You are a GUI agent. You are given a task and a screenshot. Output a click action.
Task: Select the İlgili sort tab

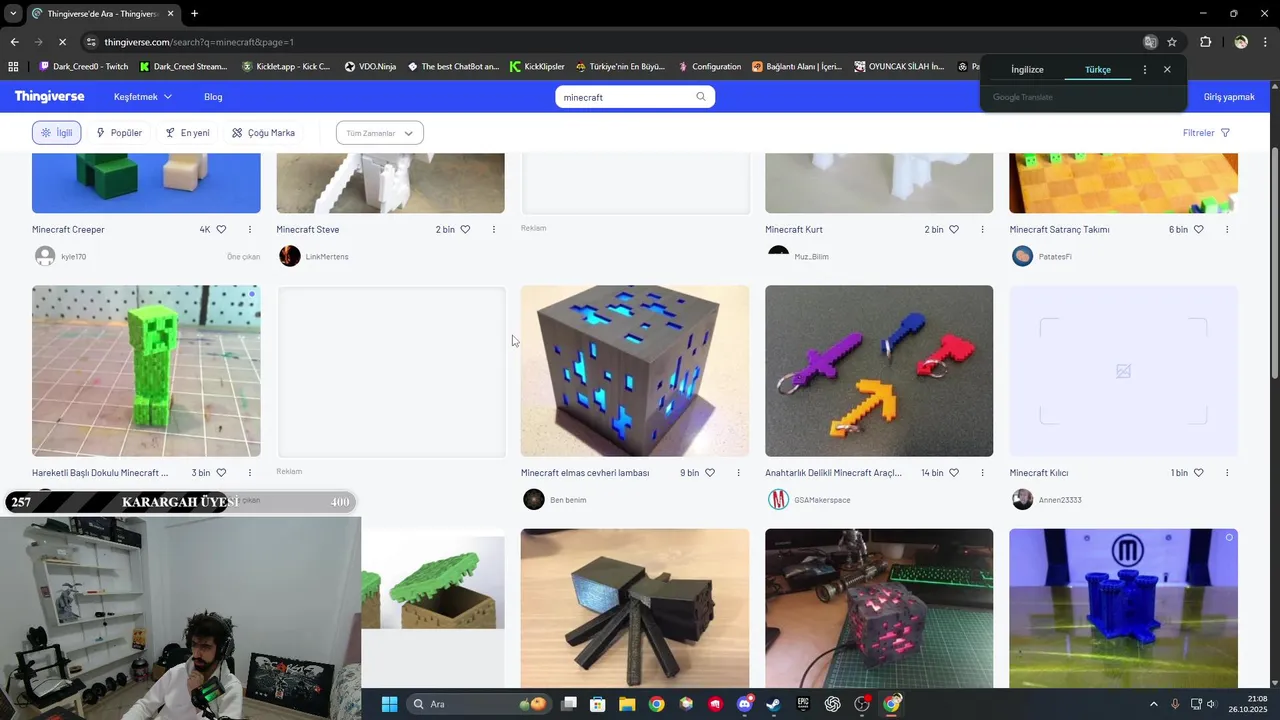click(57, 133)
